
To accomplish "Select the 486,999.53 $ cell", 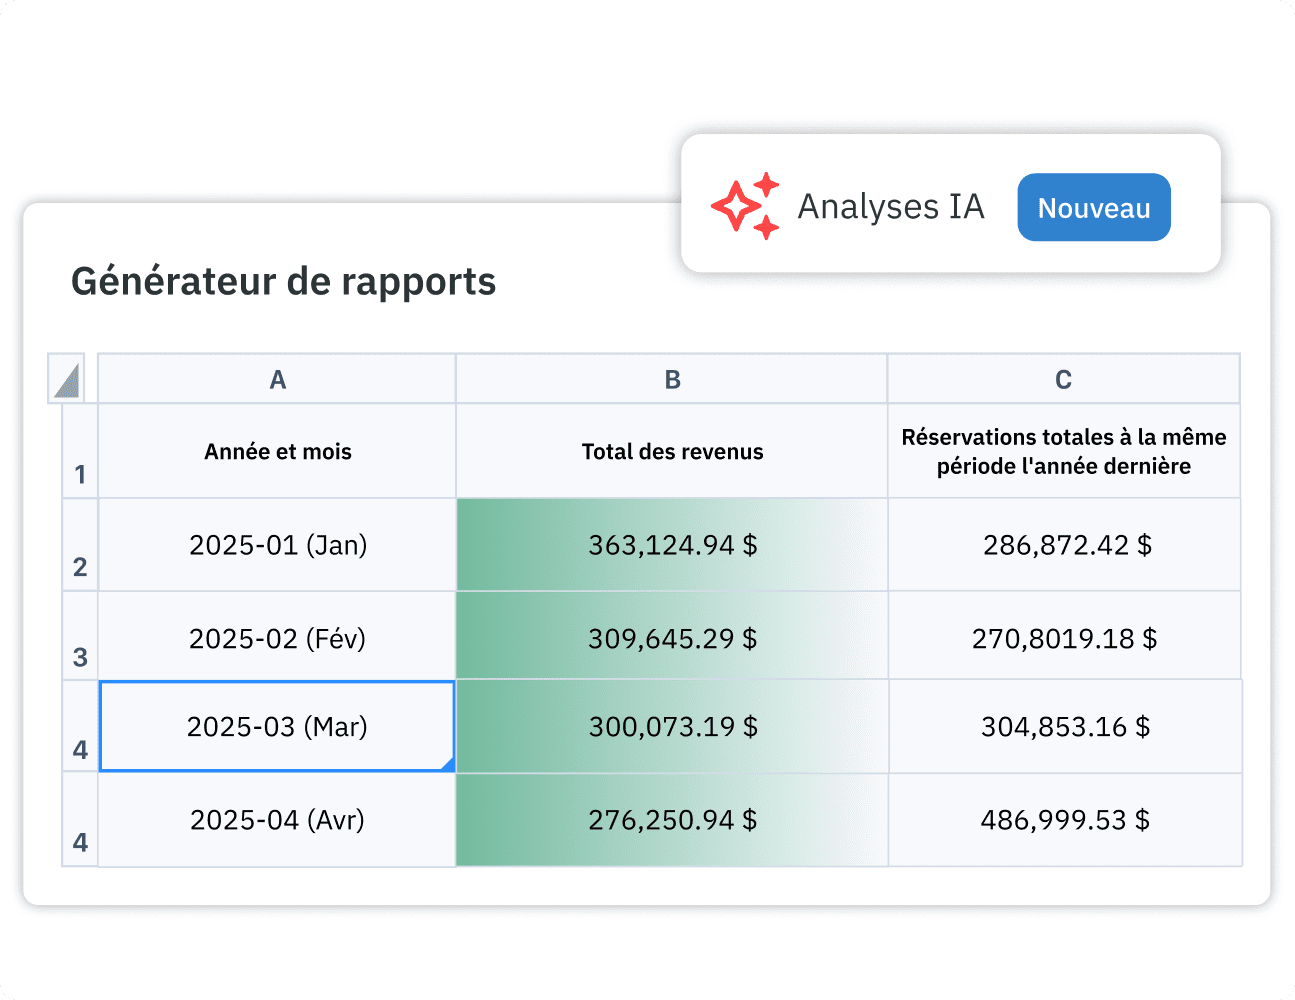I will 1066,820.
